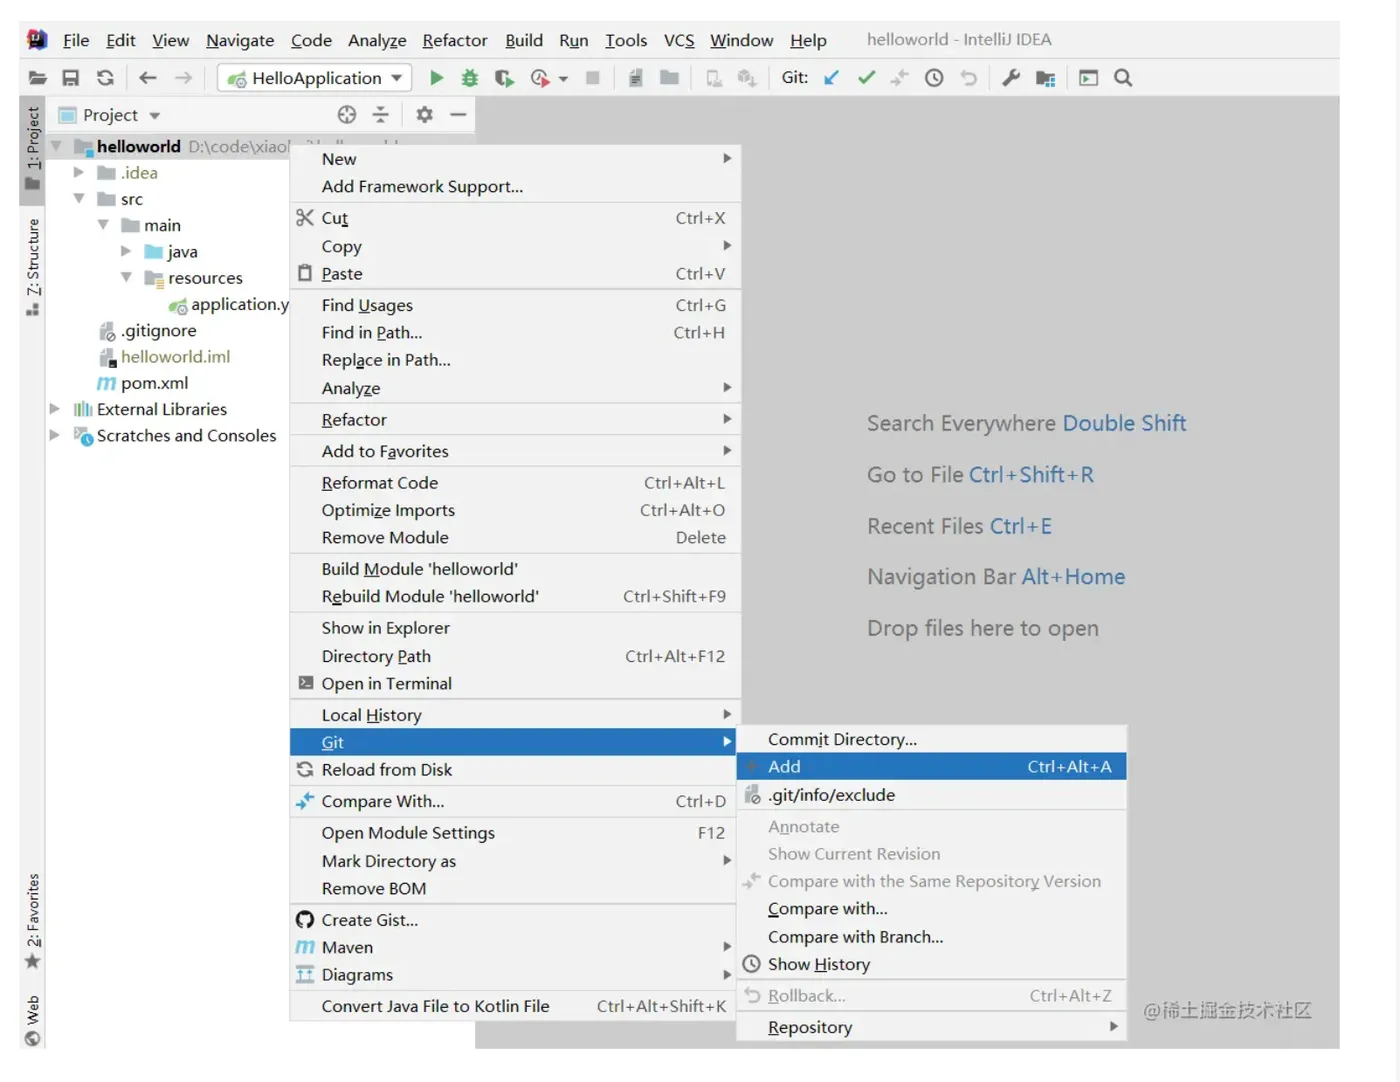Viewport: 1400px width, 1082px height.
Task: Run with Coverage shield icon
Action: tap(504, 78)
